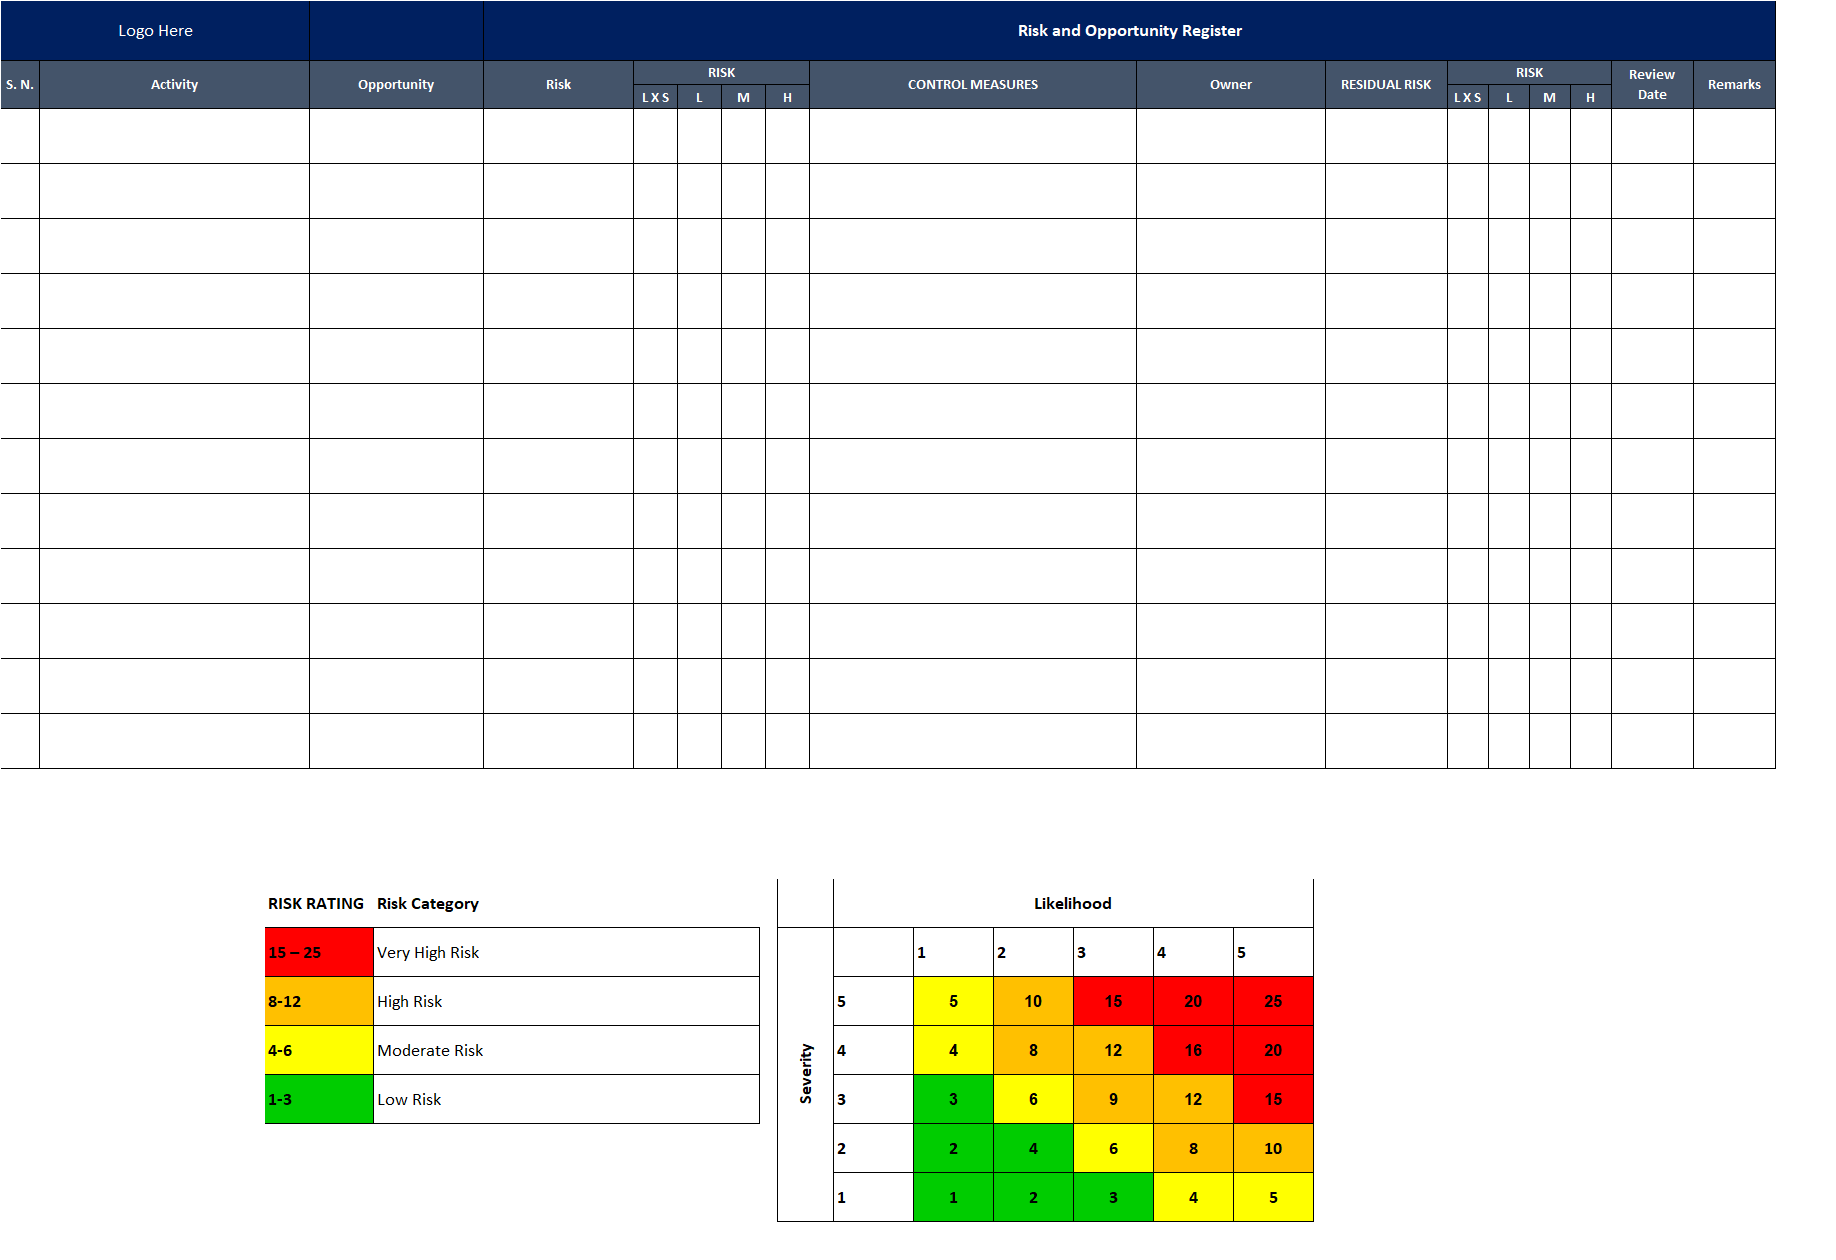The width and height of the screenshot is (1836, 1260).
Task: Click the 'S. N.' column header
Action: (20, 85)
